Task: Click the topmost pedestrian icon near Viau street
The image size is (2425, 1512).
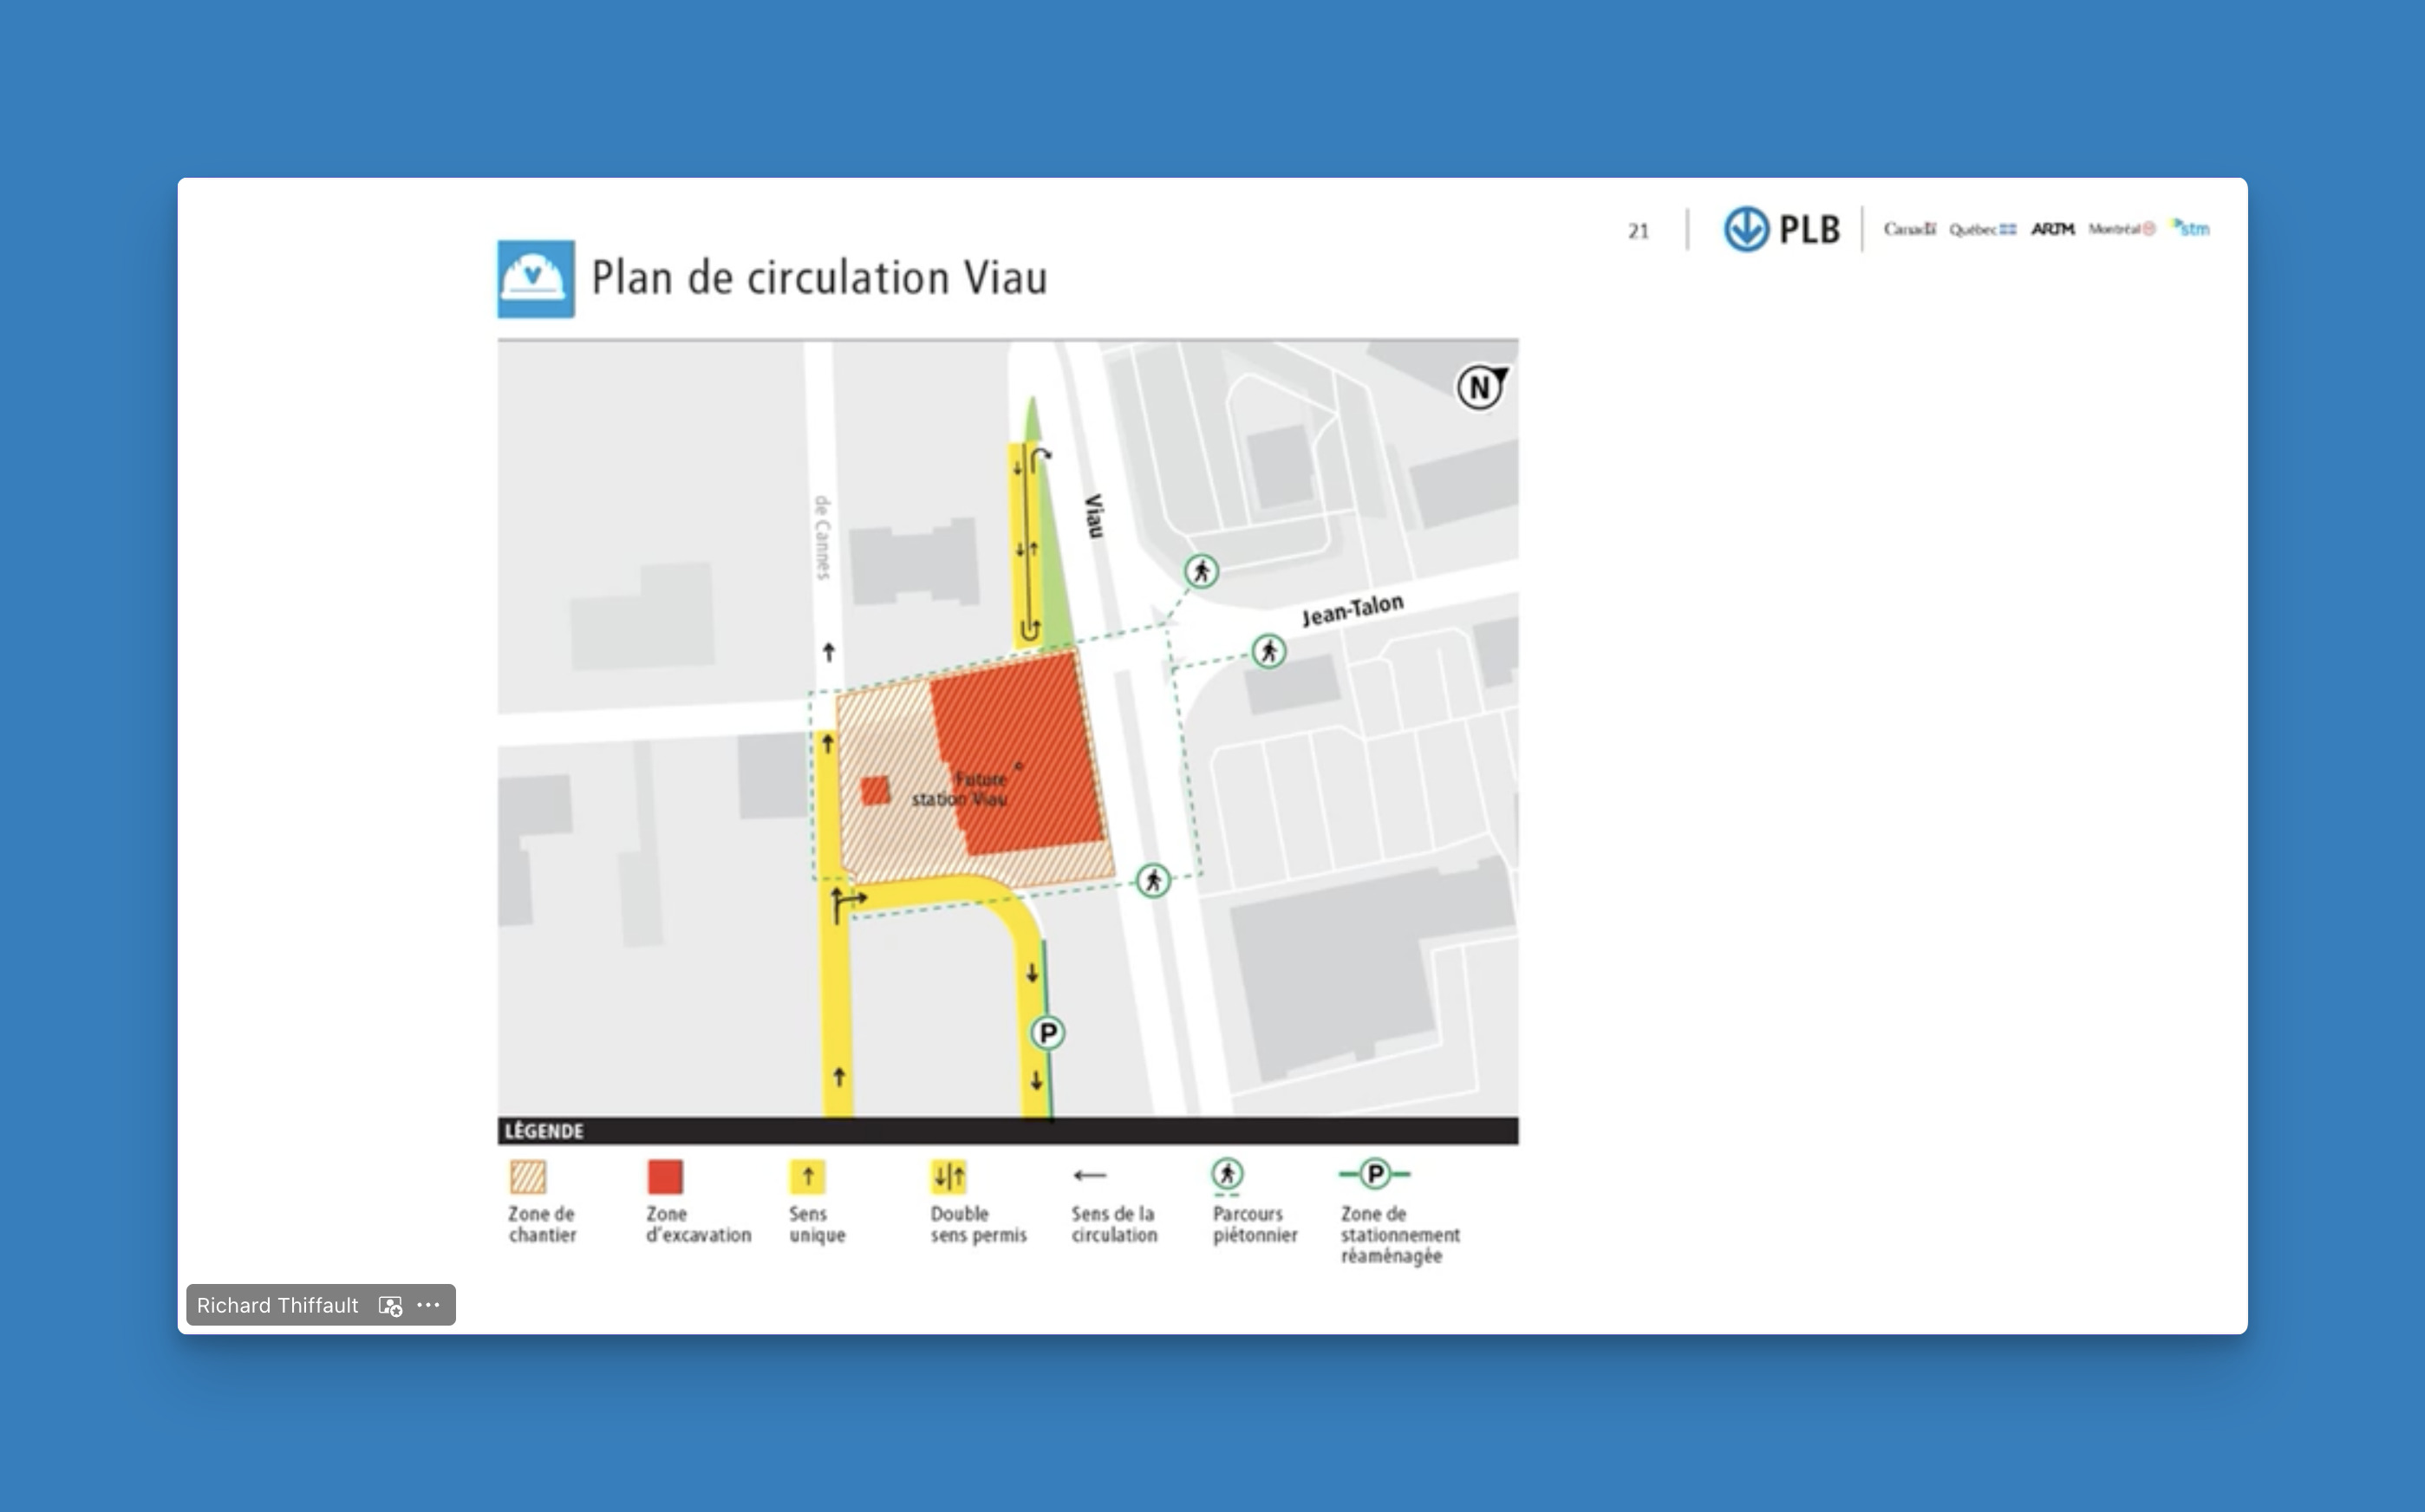Action: (1201, 572)
